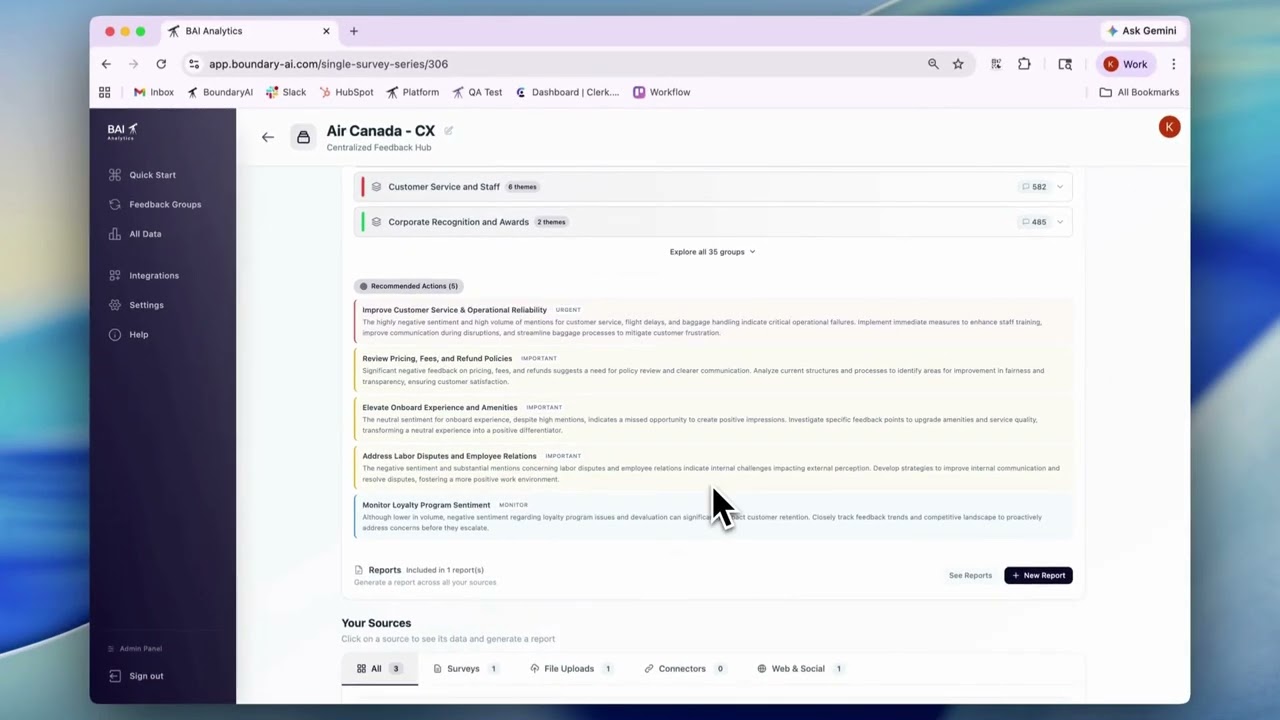Open Chrome side panel icon
This screenshot has height=720, width=1280.
[x=1065, y=64]
